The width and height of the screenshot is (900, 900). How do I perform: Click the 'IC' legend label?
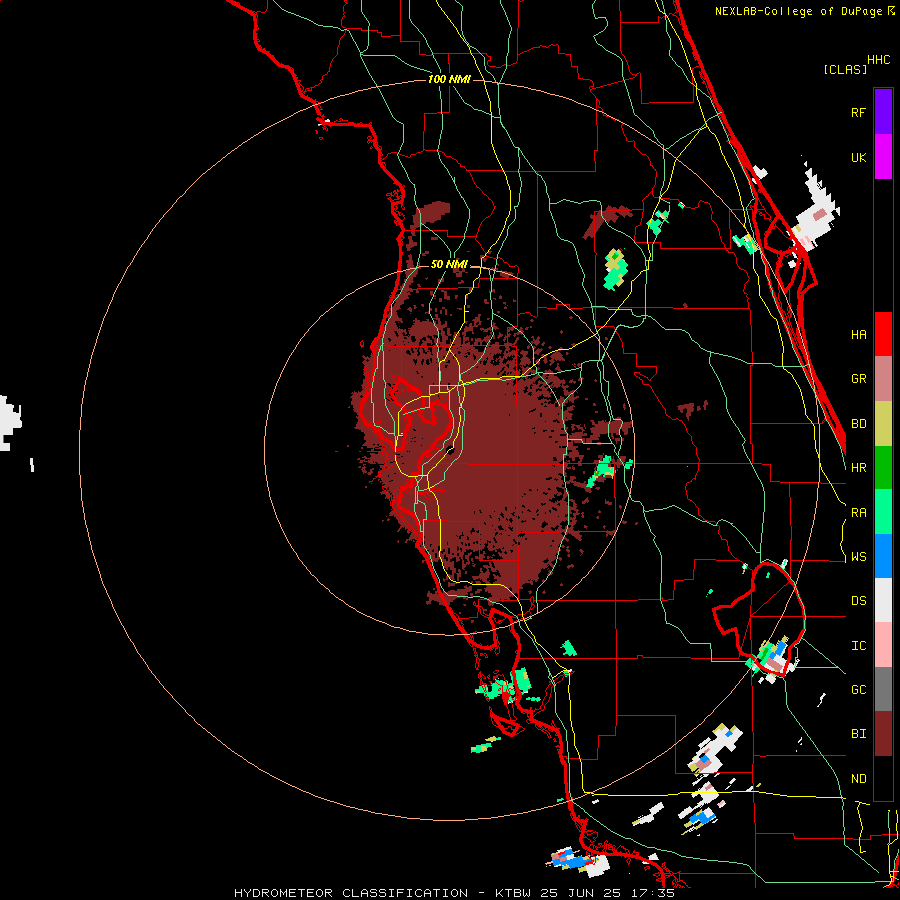(x=858, y=646)
